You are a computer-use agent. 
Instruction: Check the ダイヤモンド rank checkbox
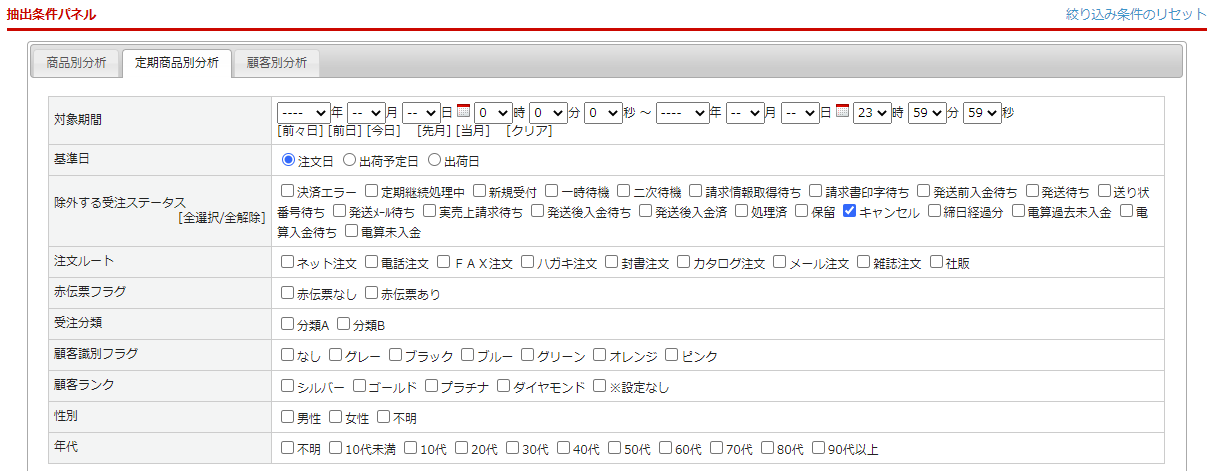[x=504, y=386]
